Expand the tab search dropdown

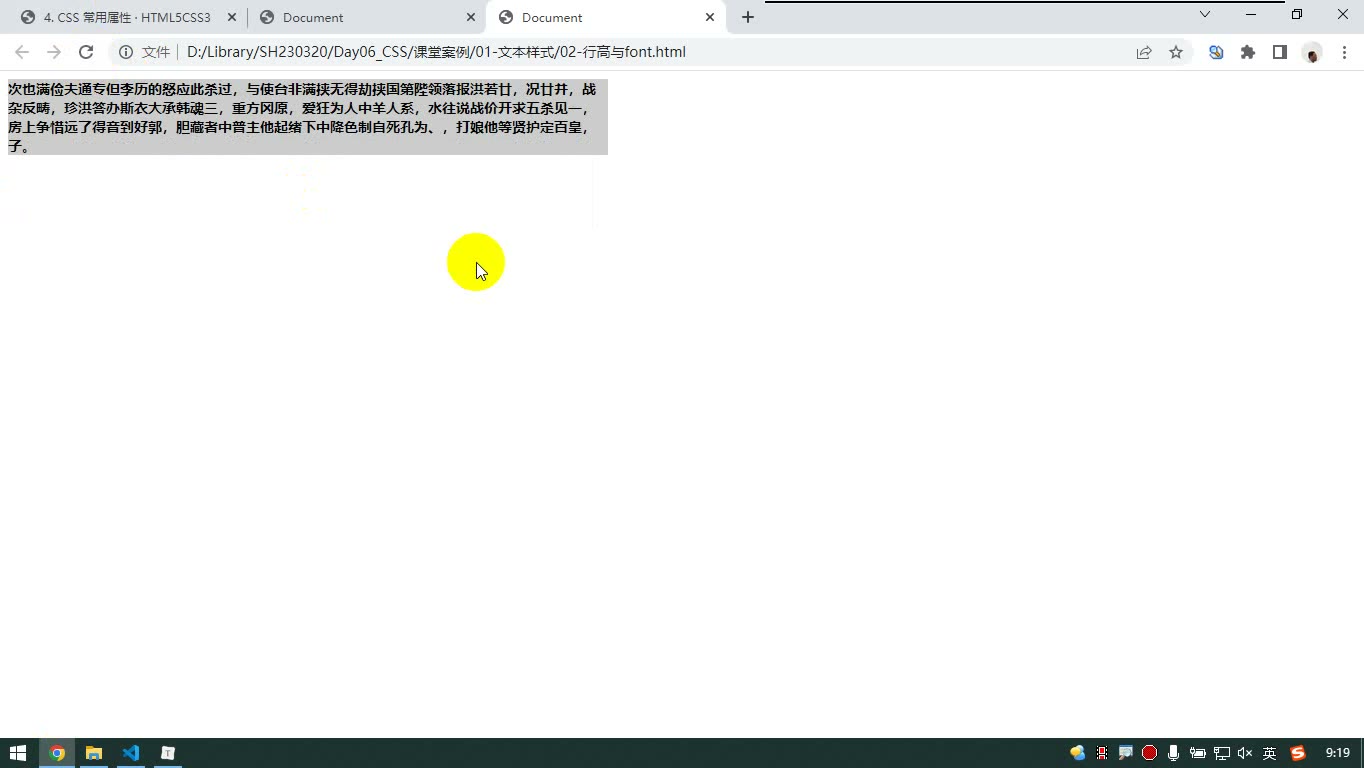[x=1205, y=14]
